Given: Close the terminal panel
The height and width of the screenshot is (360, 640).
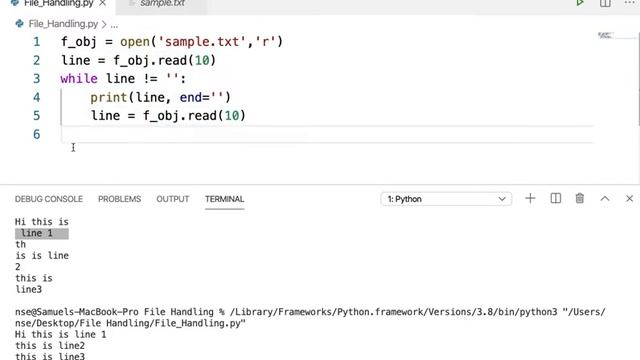Looking at the screenshot, I should click(629, 199).
